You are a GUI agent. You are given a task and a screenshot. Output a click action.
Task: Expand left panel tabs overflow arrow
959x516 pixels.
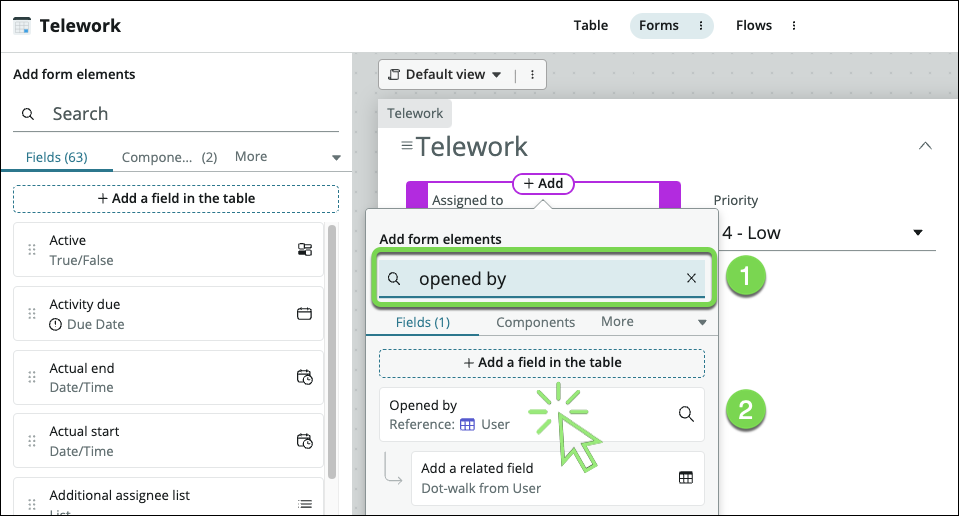[336, 158]
